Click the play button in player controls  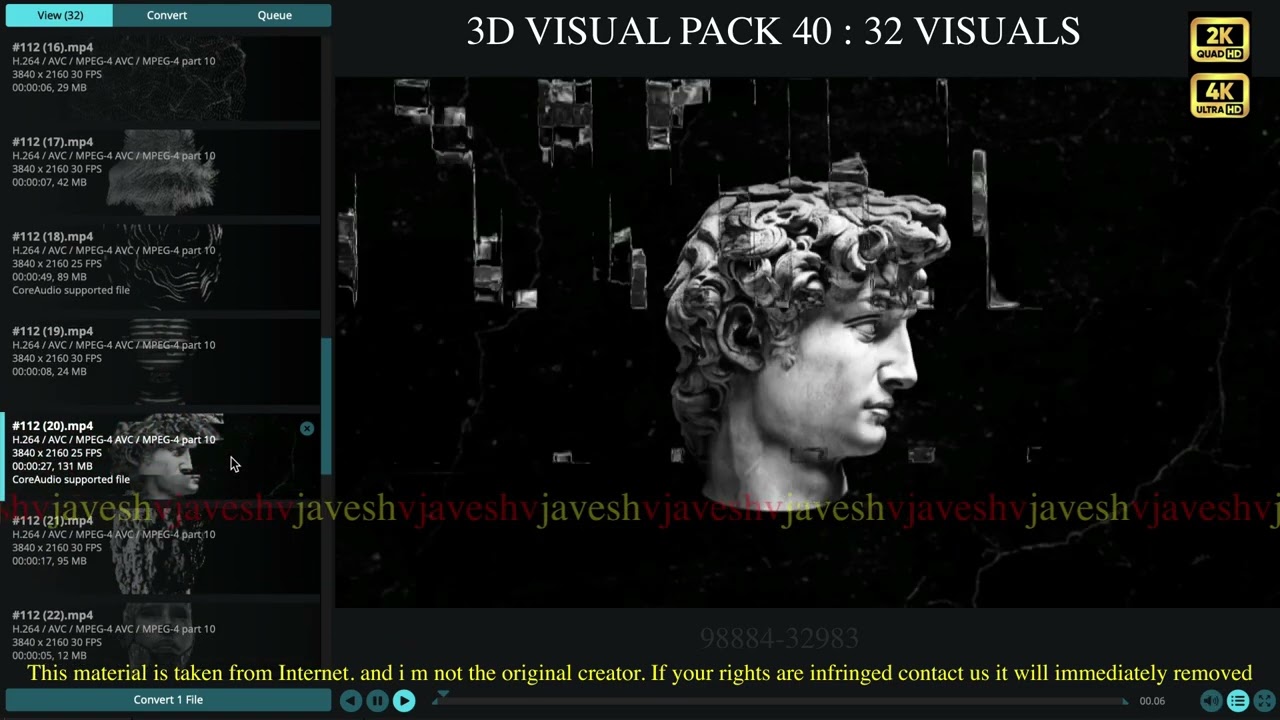[404, 701]
